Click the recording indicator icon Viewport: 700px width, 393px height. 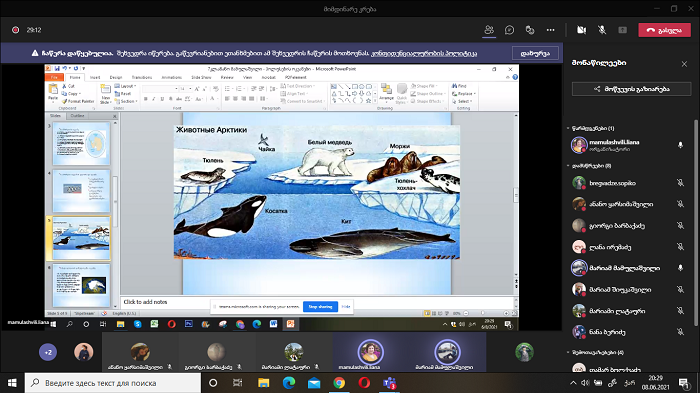(16, 30)
